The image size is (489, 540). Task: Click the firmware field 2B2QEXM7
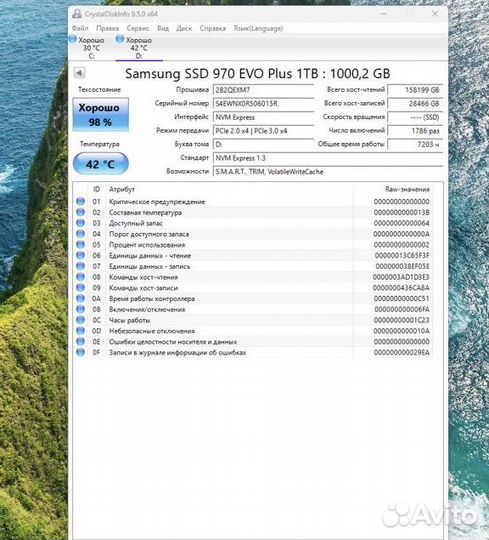[x=263, y=90]
